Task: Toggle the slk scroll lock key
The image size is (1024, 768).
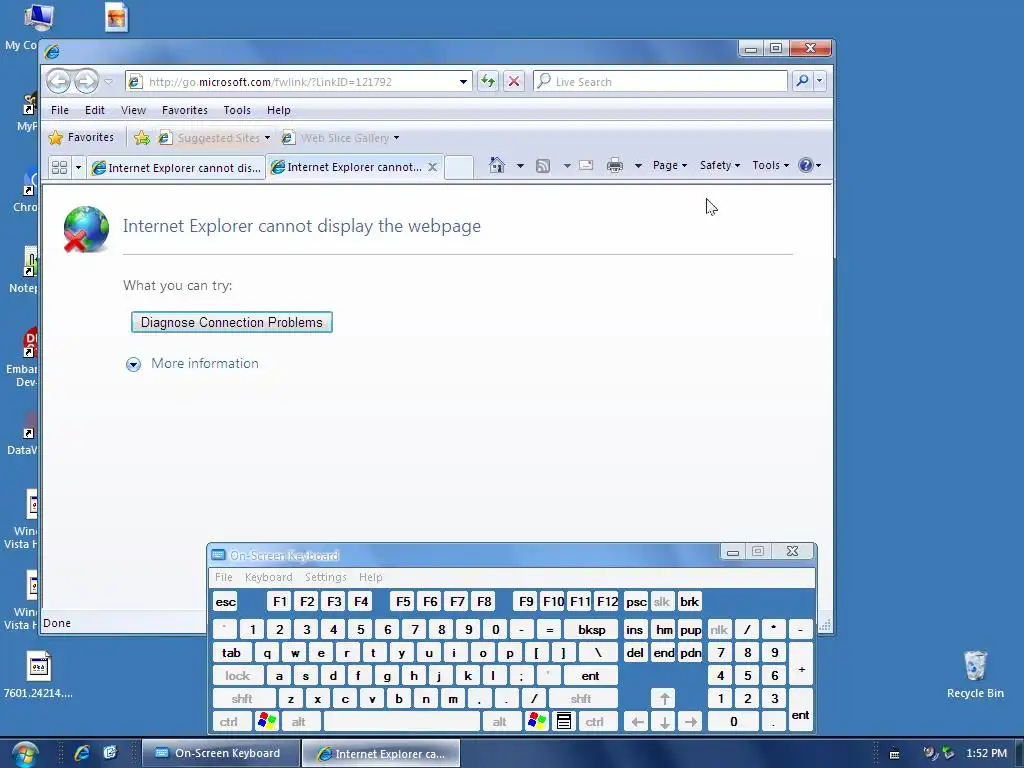Action: [x=662, y=601]
